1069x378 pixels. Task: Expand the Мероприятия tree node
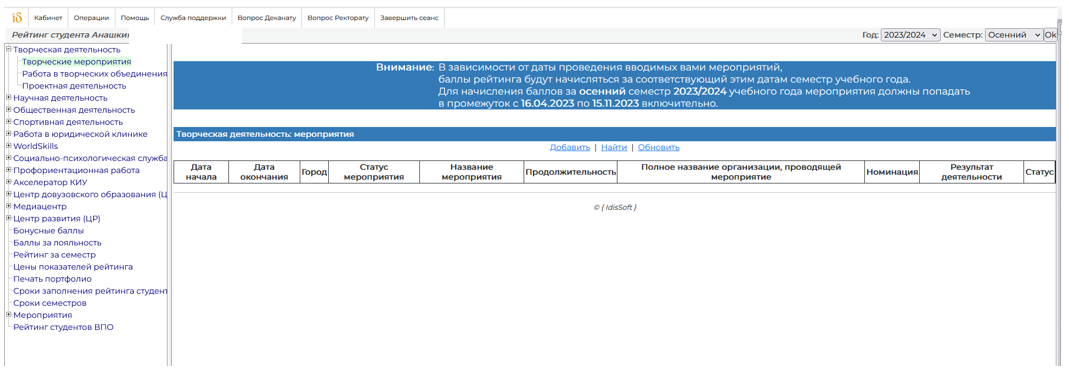[x=8, y=315]
